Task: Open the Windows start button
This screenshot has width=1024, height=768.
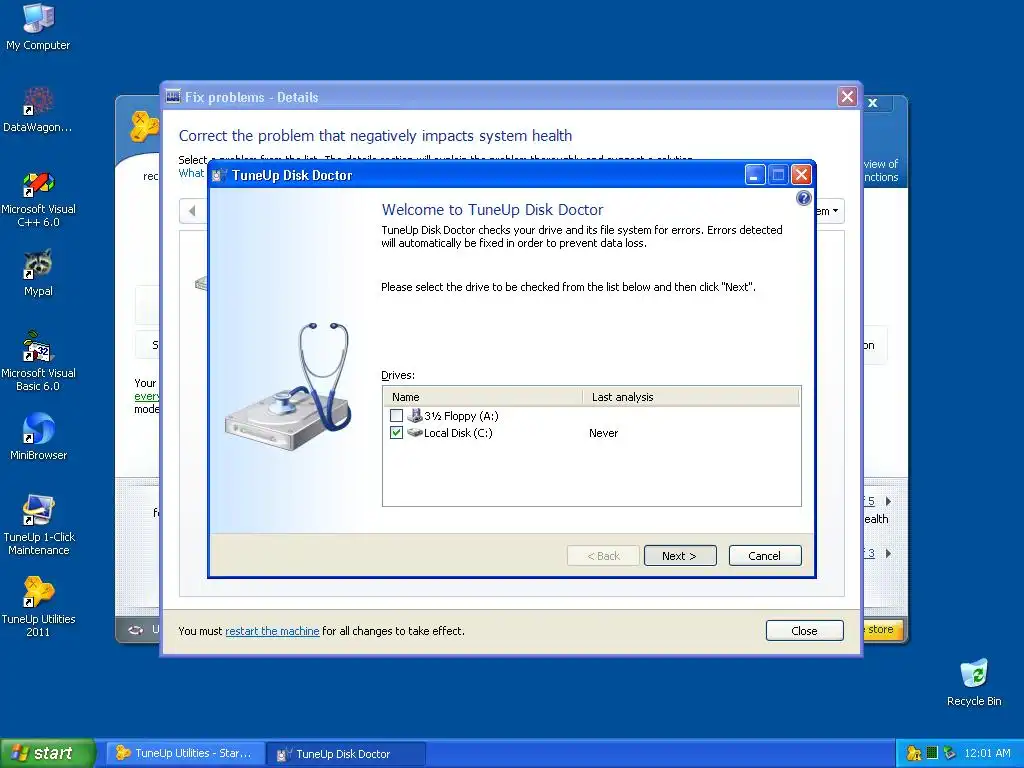Action: 47,753
